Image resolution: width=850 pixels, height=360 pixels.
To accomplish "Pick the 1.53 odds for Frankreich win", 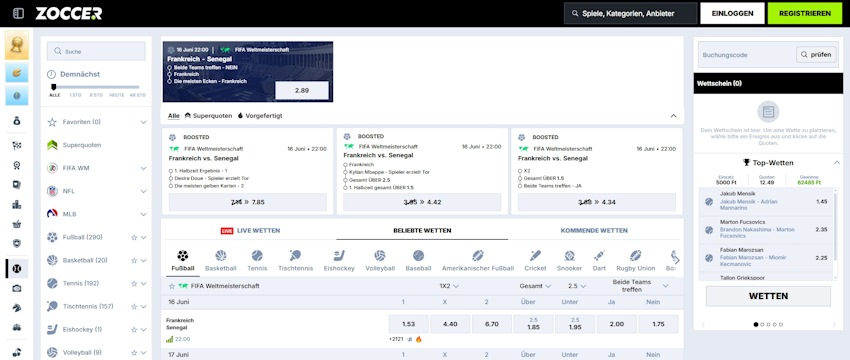I will [x=408, y=324].
